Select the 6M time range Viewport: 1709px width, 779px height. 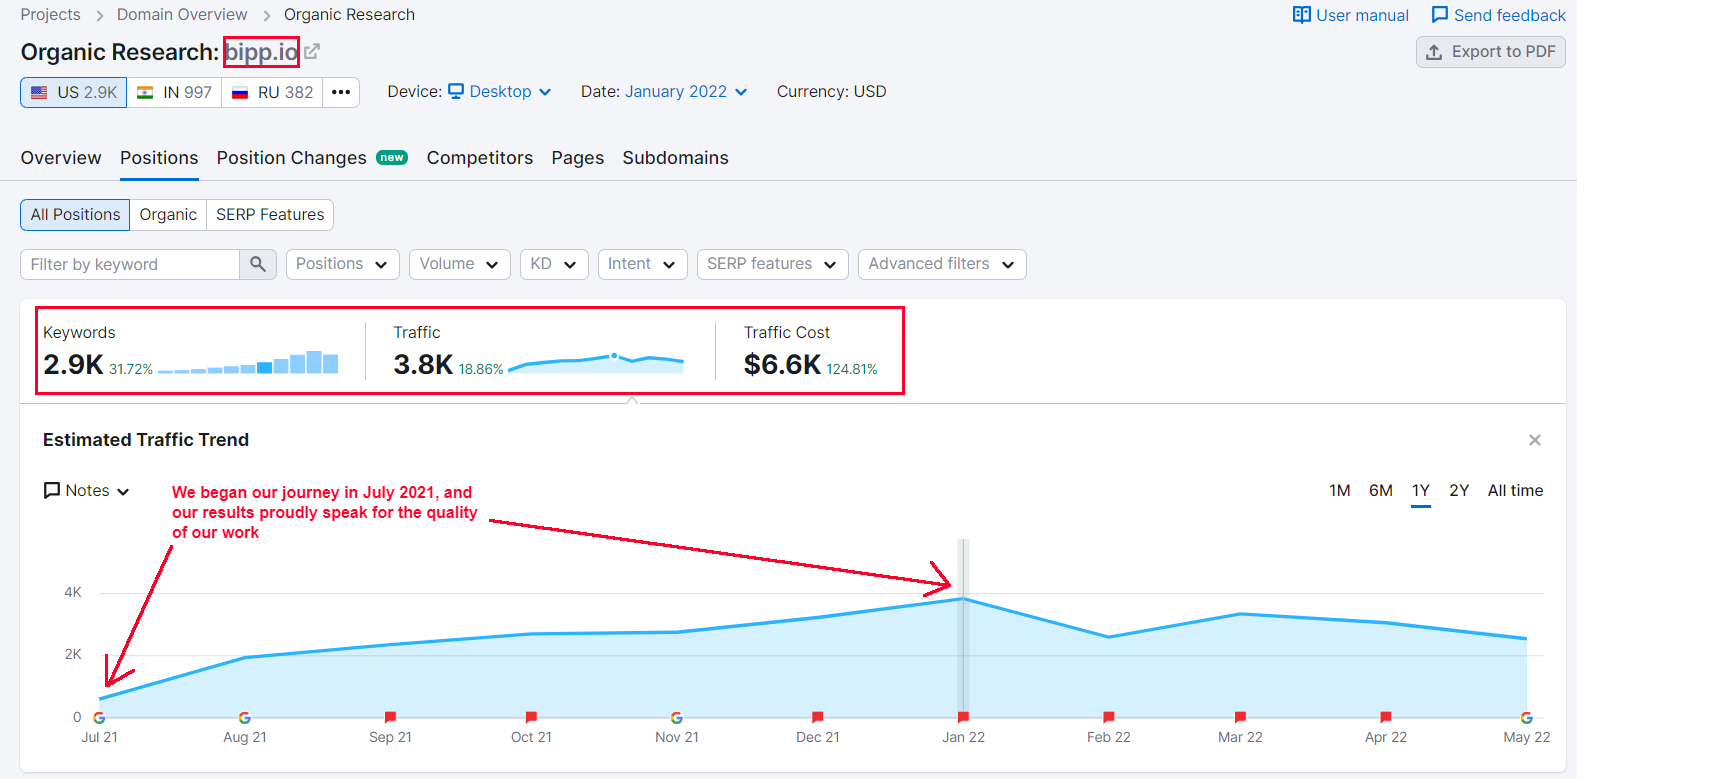[1381, 490]
